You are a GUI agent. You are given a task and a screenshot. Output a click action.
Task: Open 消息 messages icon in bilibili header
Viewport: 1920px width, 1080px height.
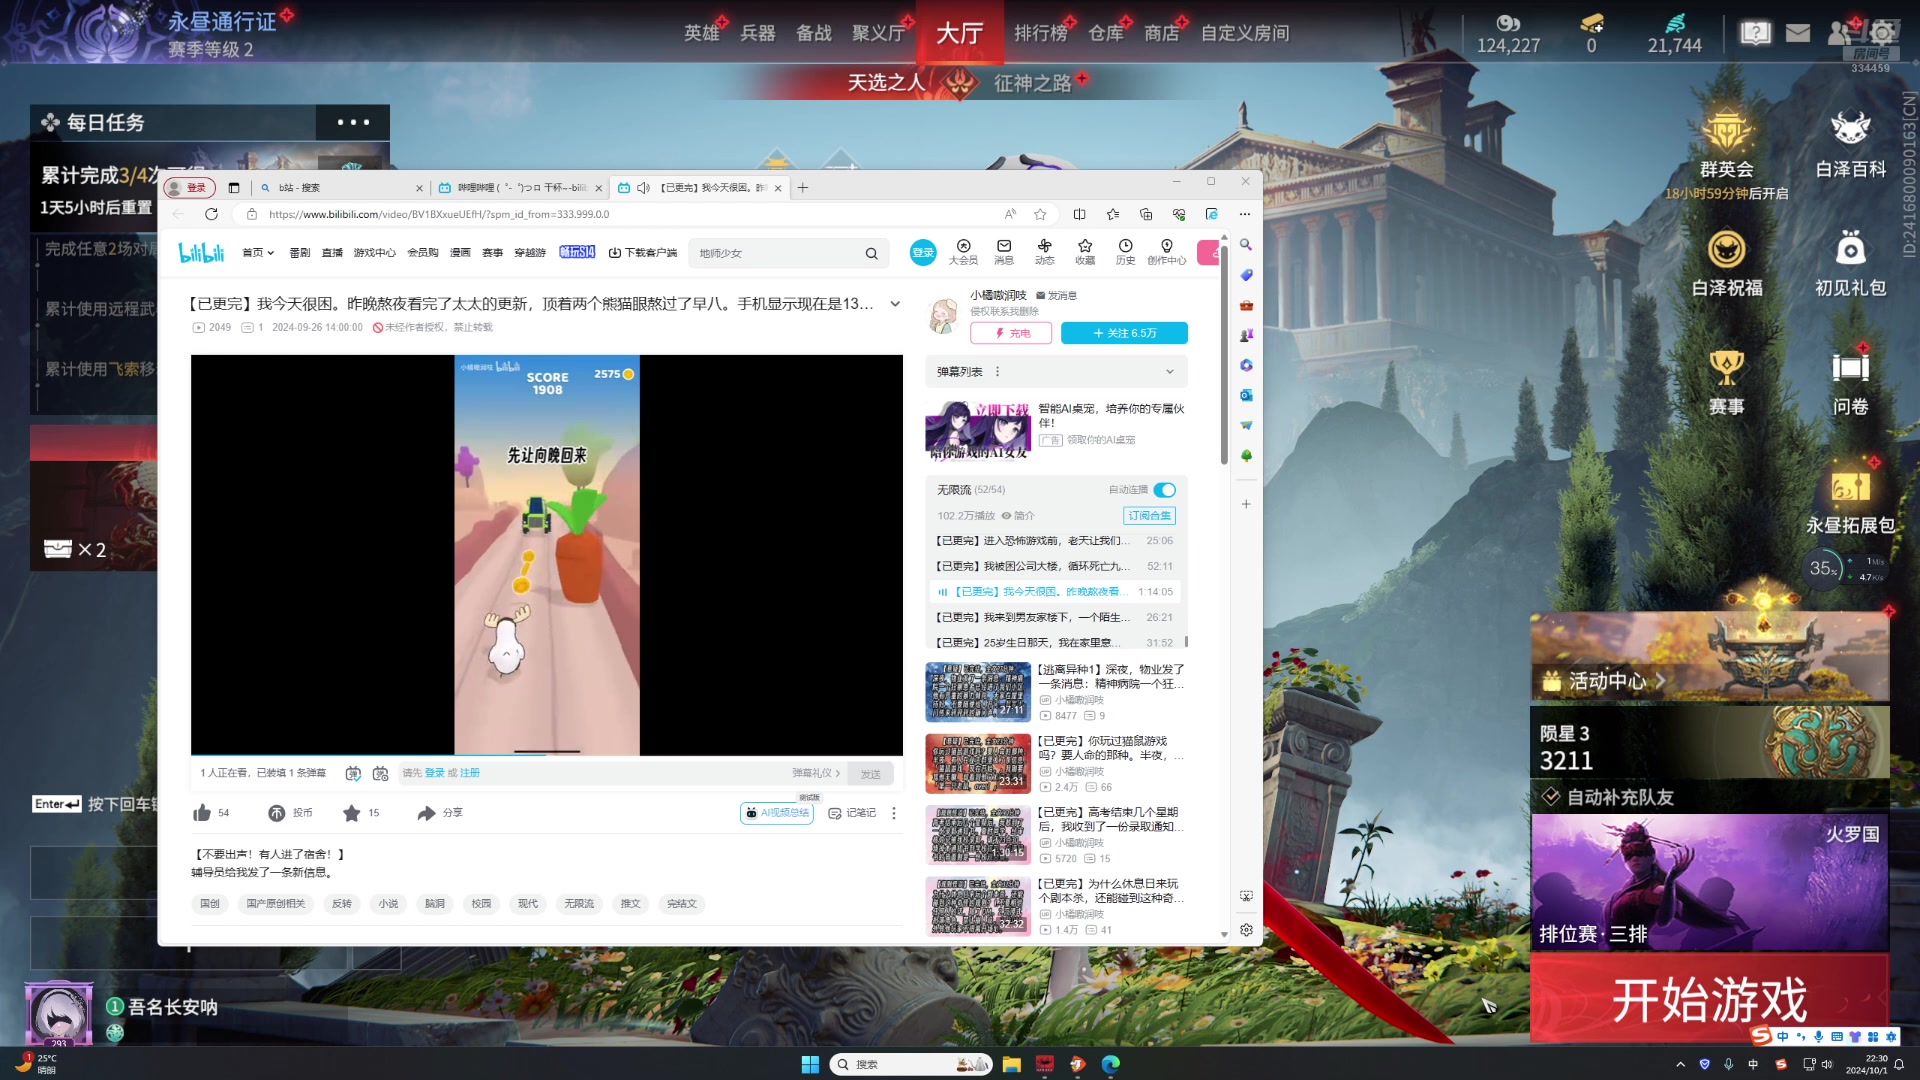click(1004, 252)
